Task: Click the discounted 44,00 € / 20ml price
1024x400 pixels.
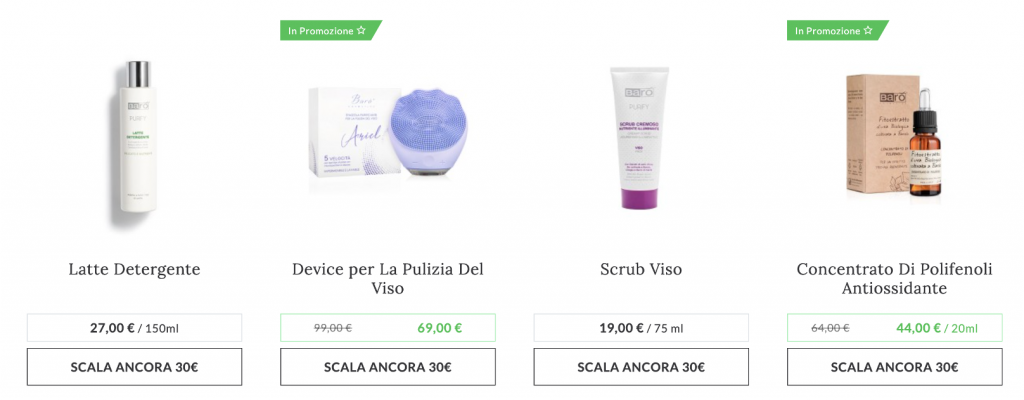Action: [937, 327]
